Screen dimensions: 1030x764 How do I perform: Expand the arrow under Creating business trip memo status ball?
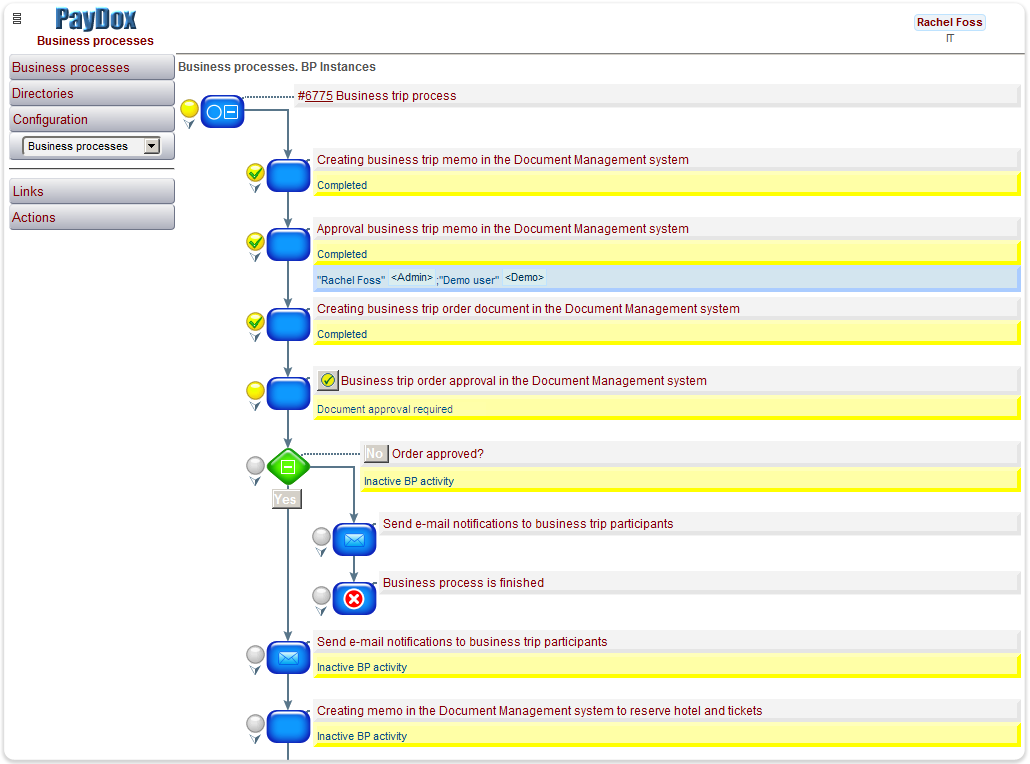tap(255, 188)
